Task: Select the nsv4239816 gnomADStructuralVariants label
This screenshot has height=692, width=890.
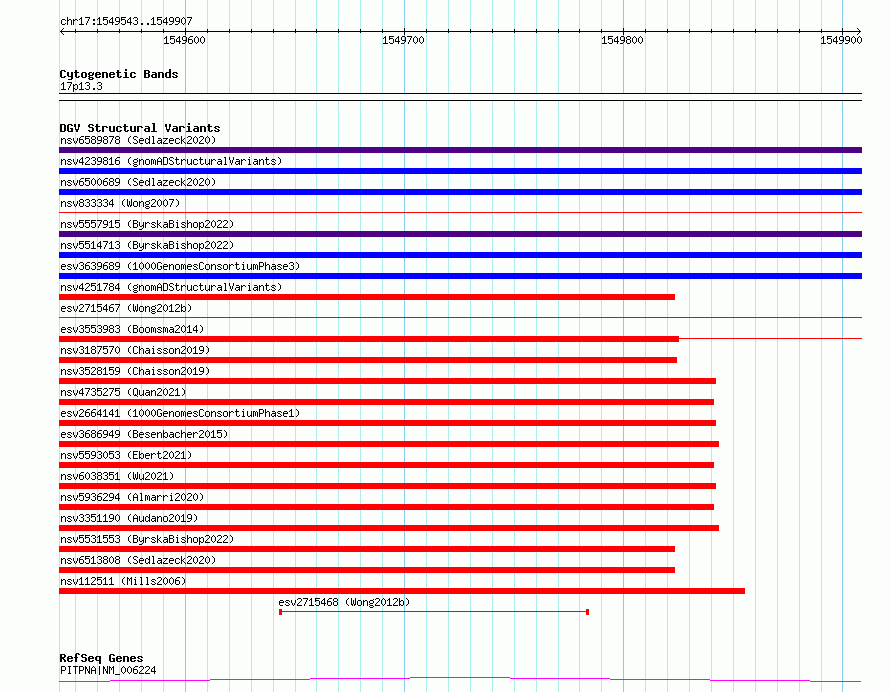Action: (171, 161)
